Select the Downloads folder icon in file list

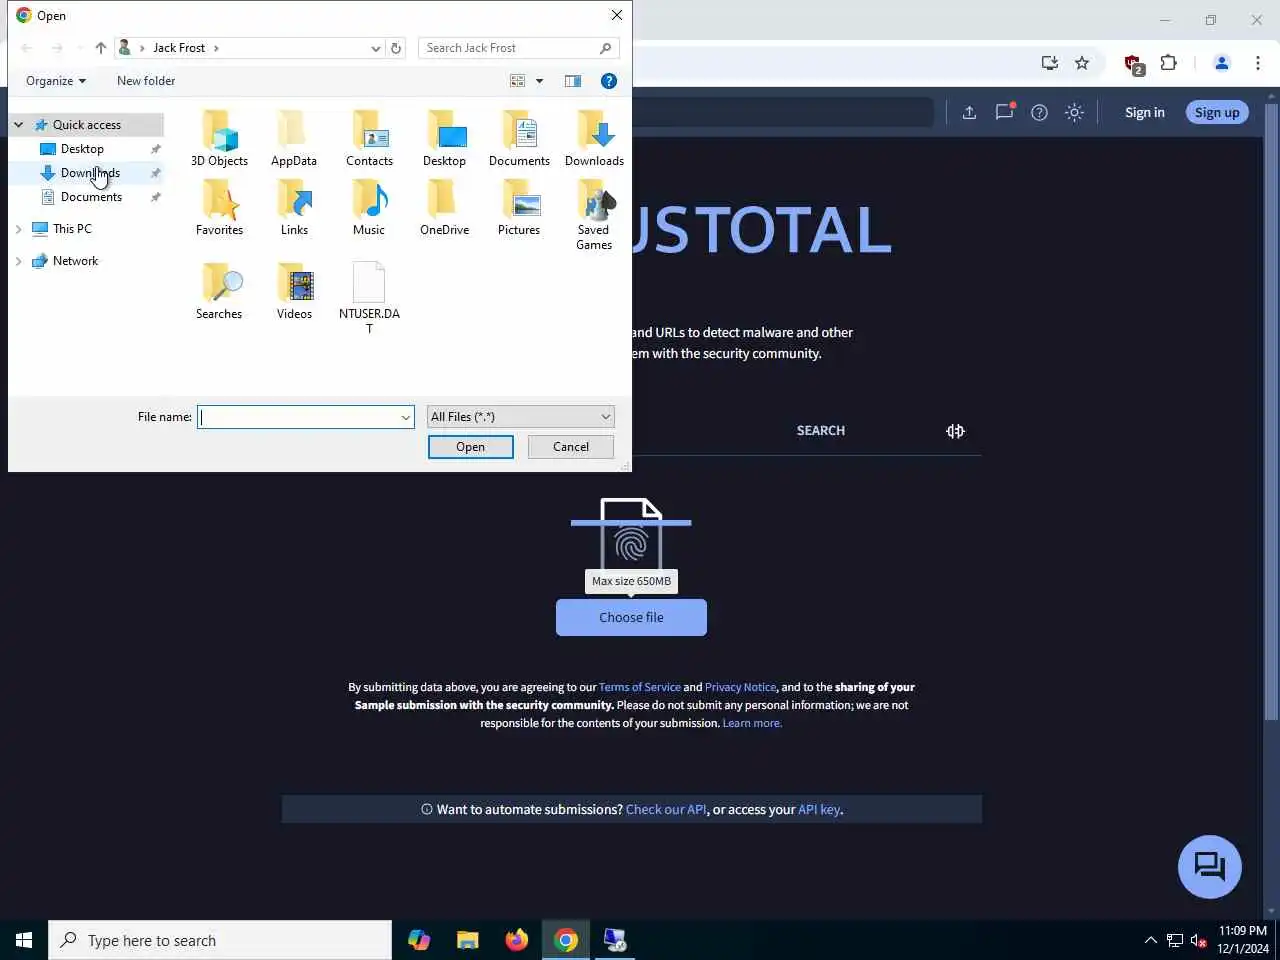pyautogui.click(x=594, y=138)
